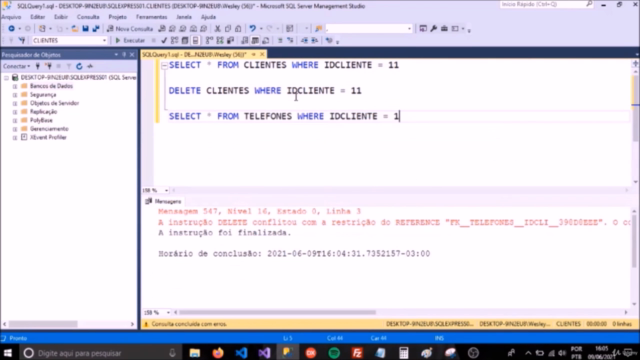The height and width of the screenshot is (360, 640).
Task: Expand the Segurança node
Action: tap(15, 95)
